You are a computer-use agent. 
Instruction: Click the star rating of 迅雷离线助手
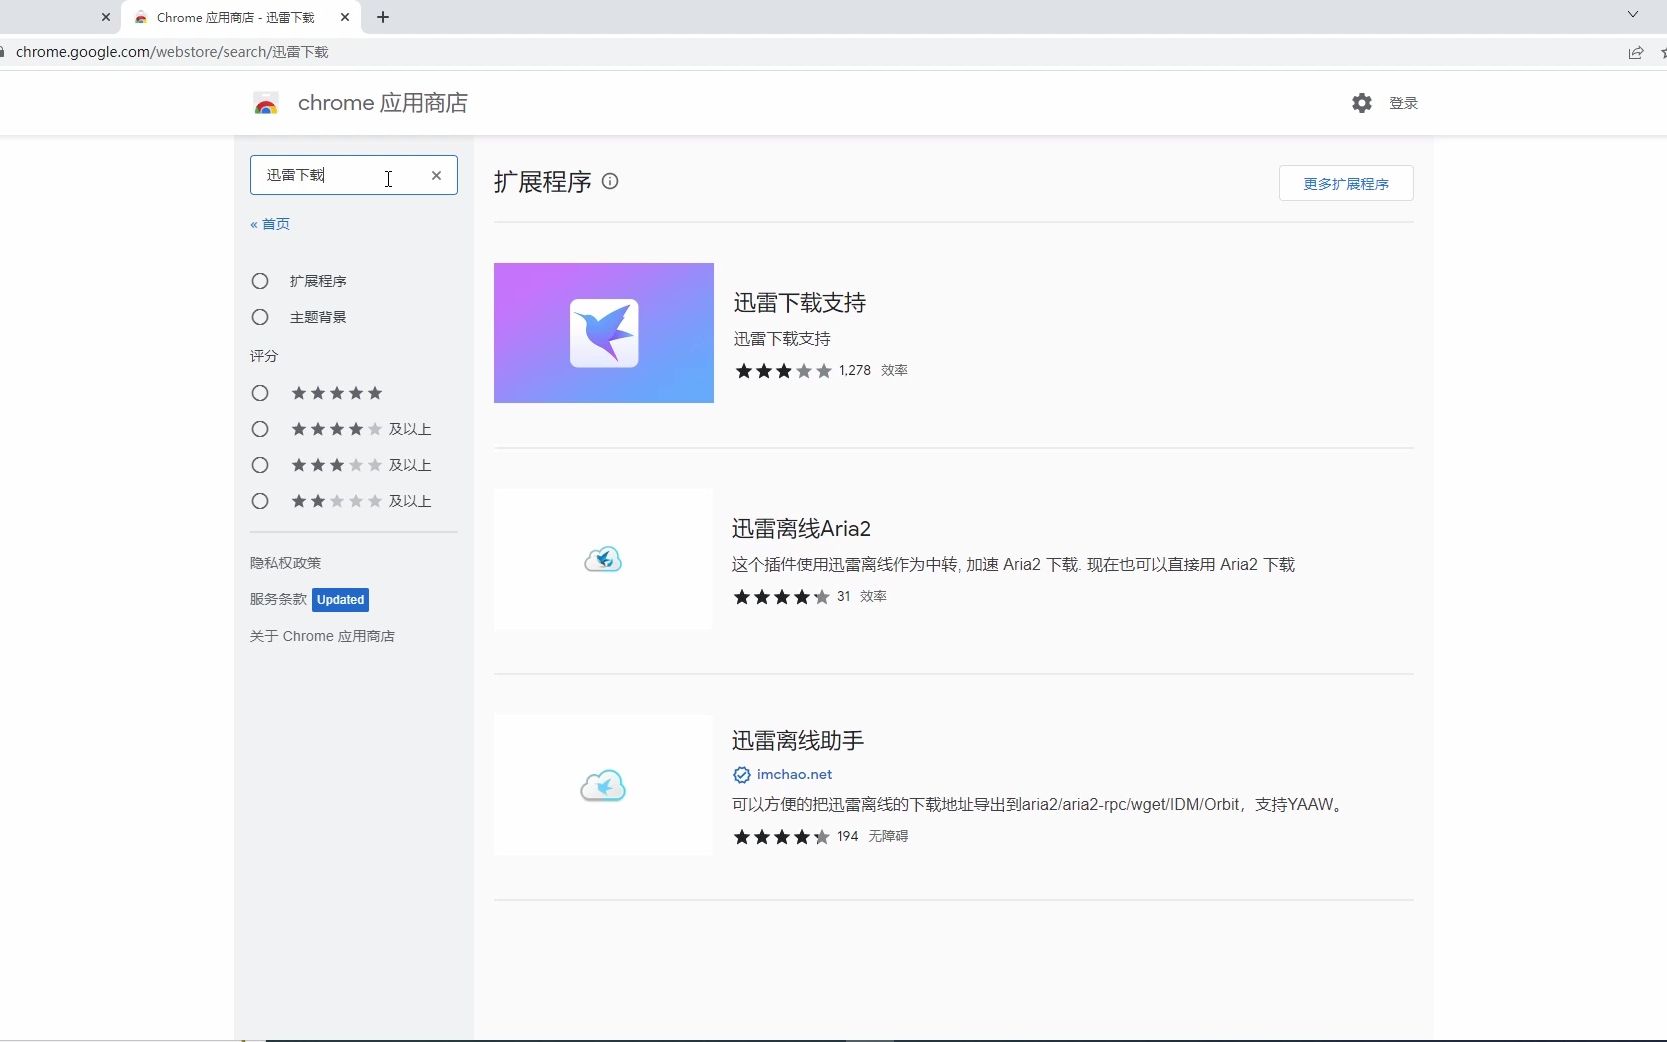[782, 837]
